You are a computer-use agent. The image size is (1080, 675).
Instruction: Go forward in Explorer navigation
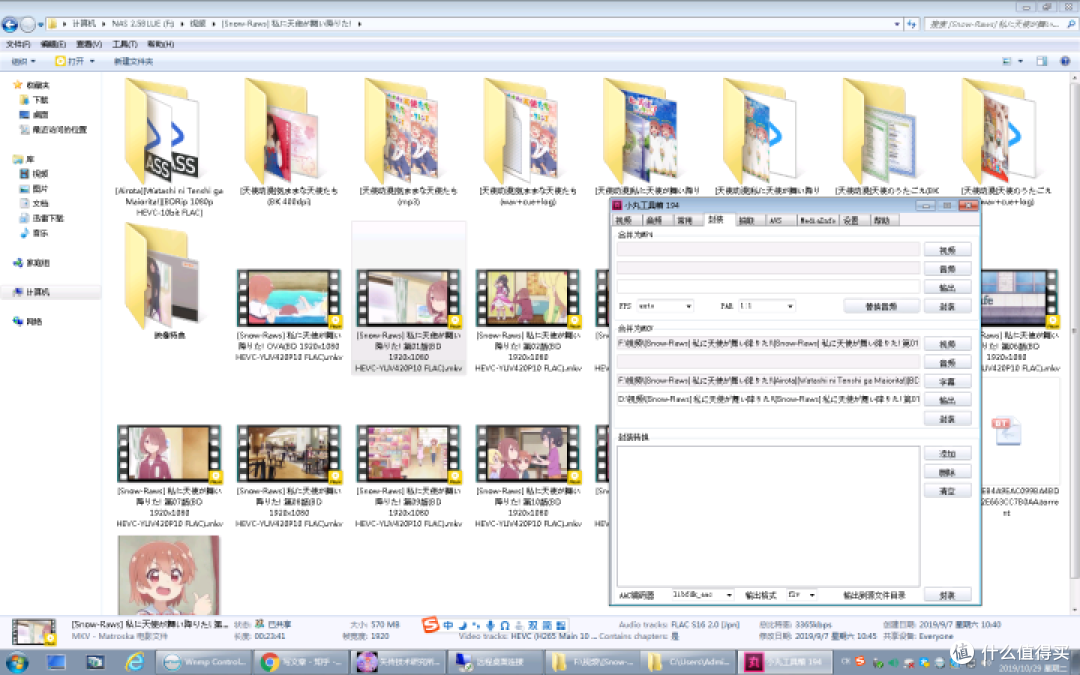pyautogui.click(x=28, y=25)
